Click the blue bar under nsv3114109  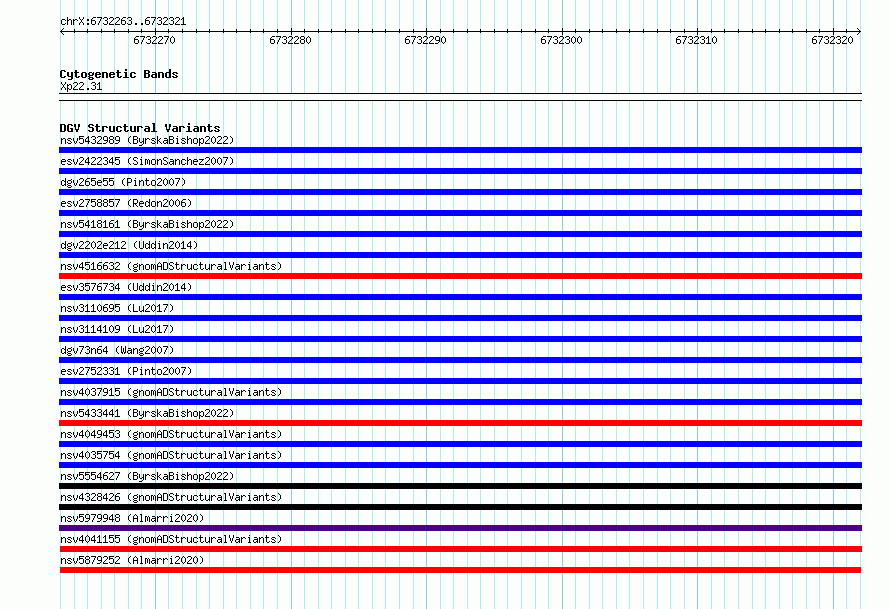point(460,339)
